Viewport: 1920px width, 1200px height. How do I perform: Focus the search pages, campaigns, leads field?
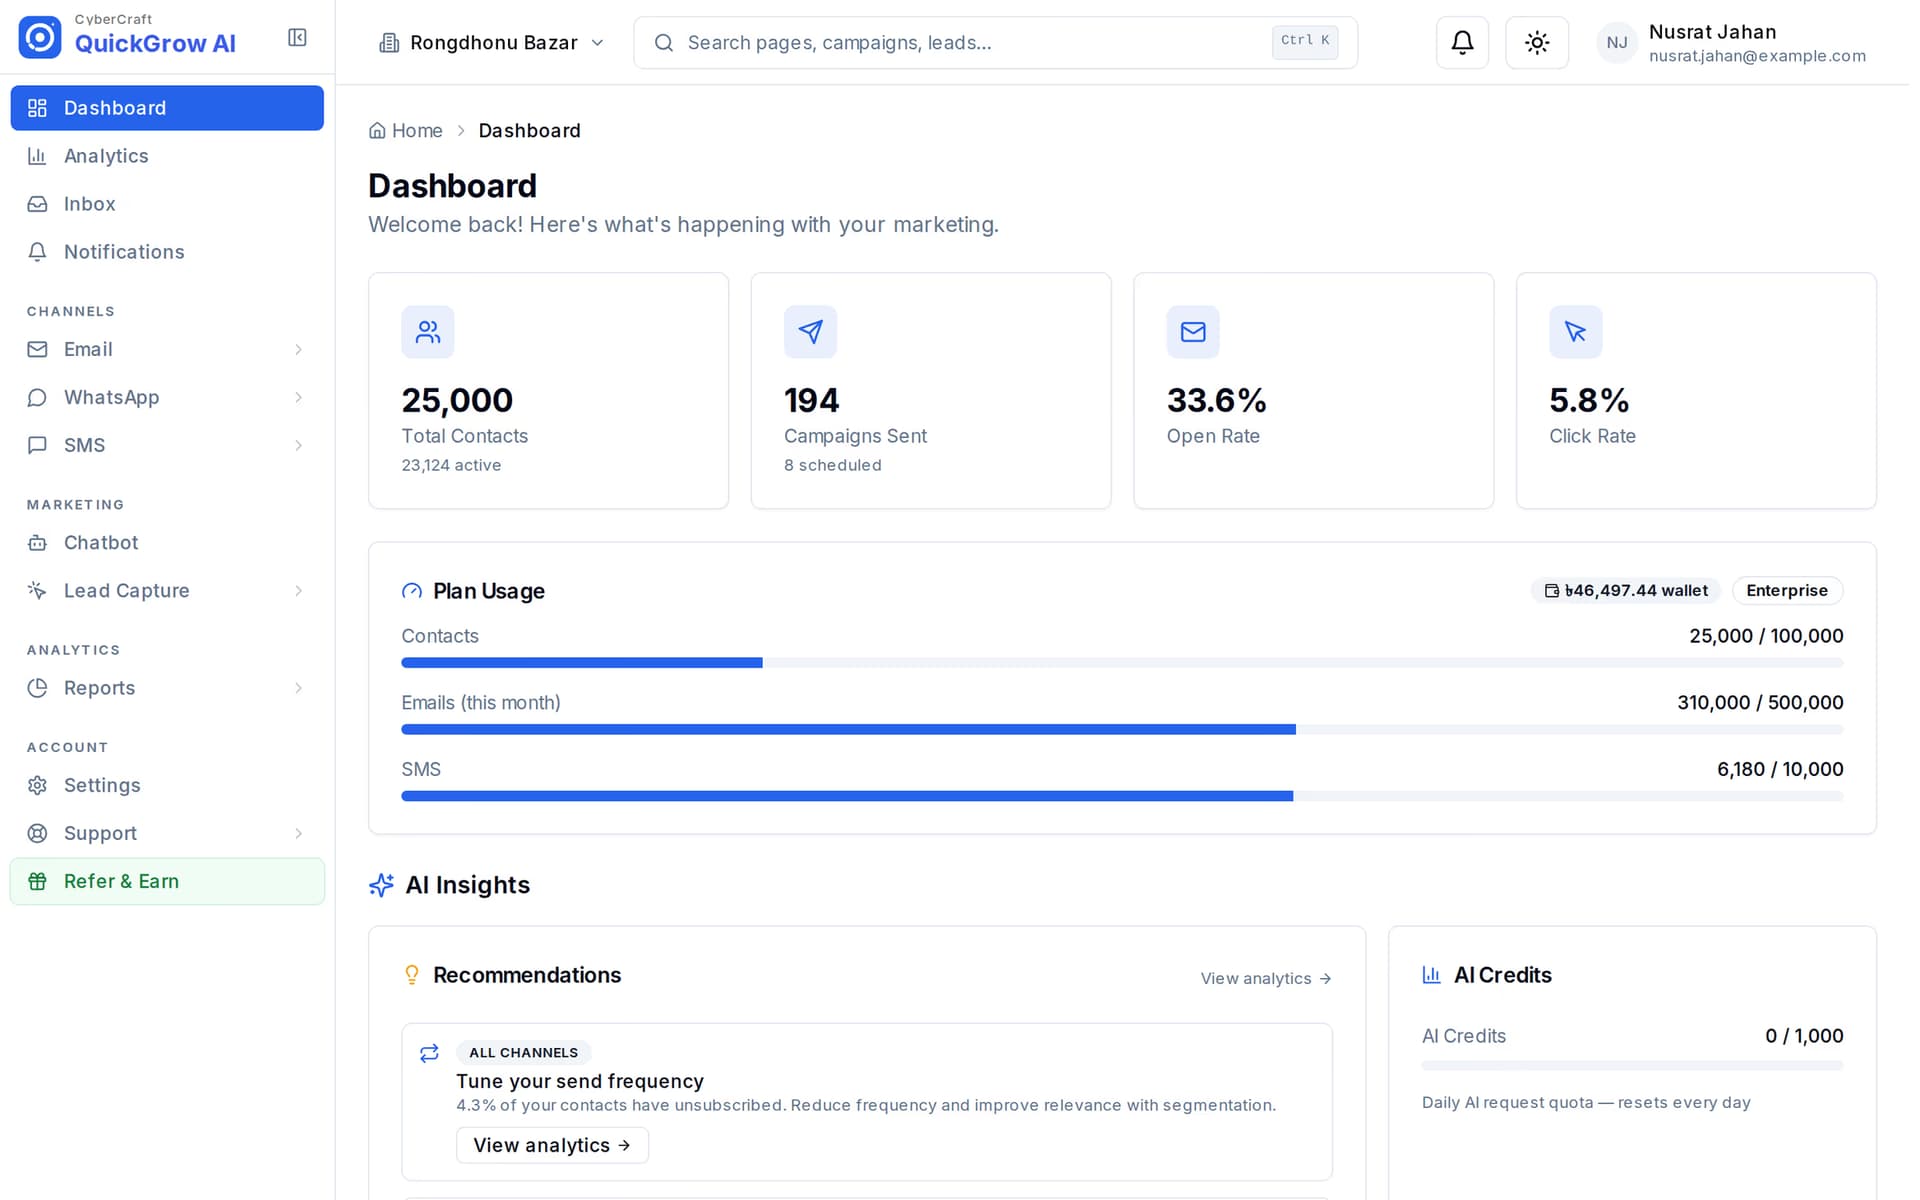coord(995,42)
